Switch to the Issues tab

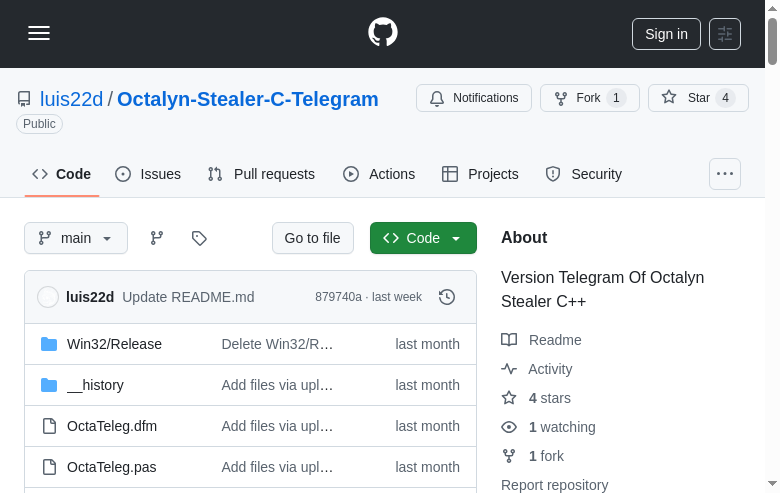[x=148, y=174]
